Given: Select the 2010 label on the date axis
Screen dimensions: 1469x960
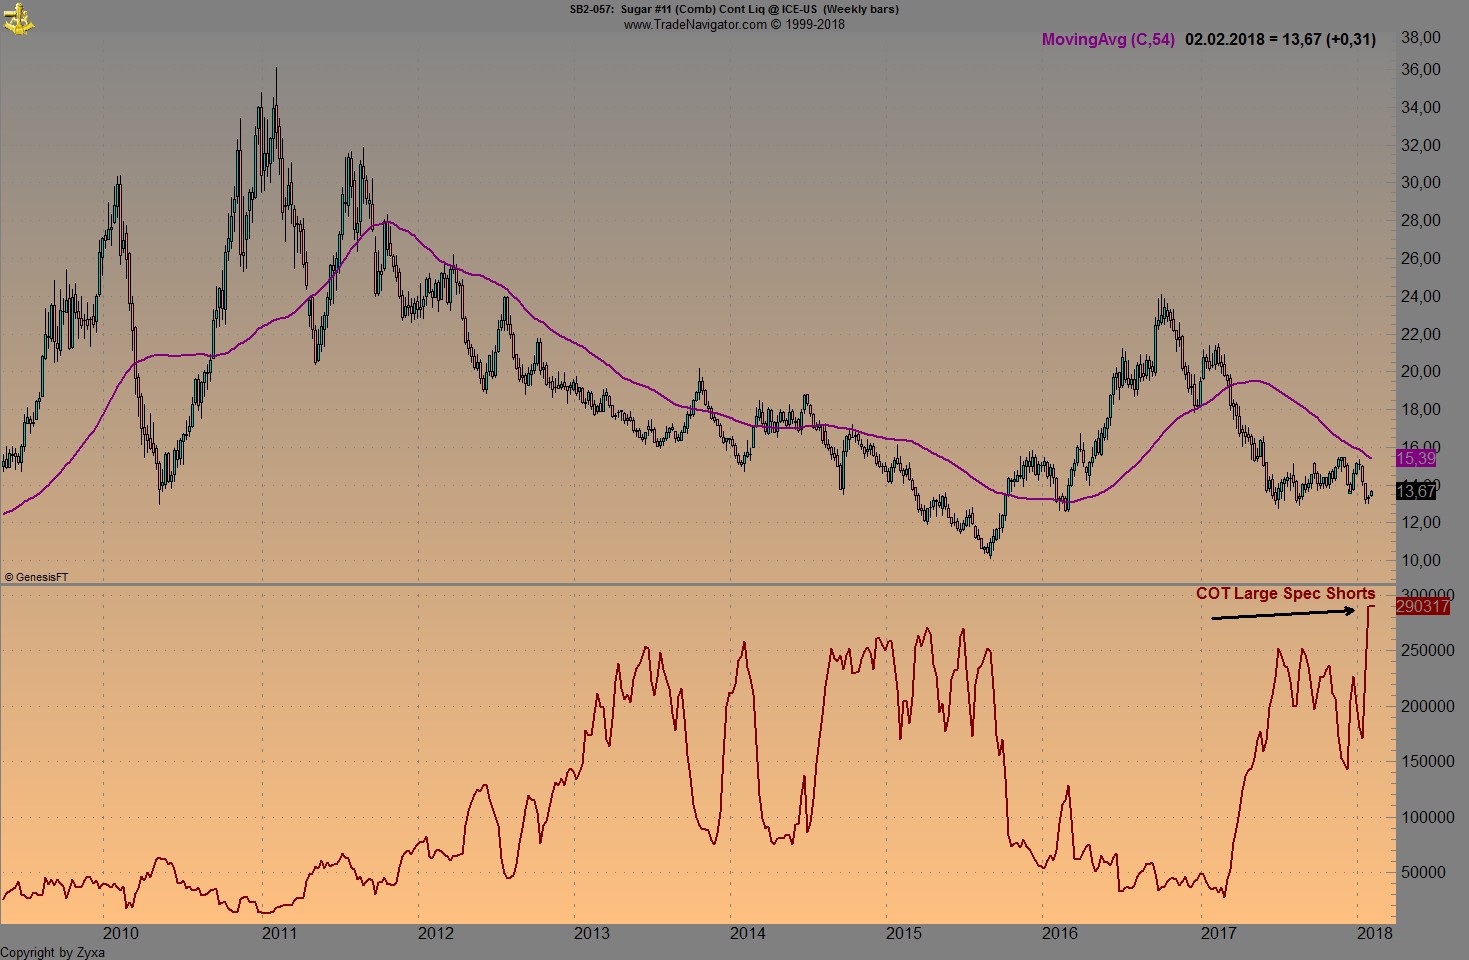Looking at the screenshot, I should coord(120,932).
